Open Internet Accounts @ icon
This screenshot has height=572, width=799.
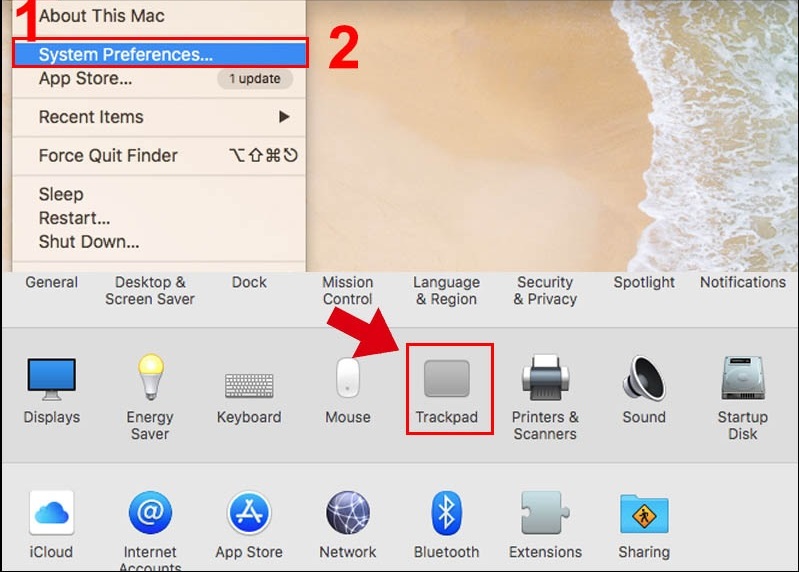click(150, 512)
